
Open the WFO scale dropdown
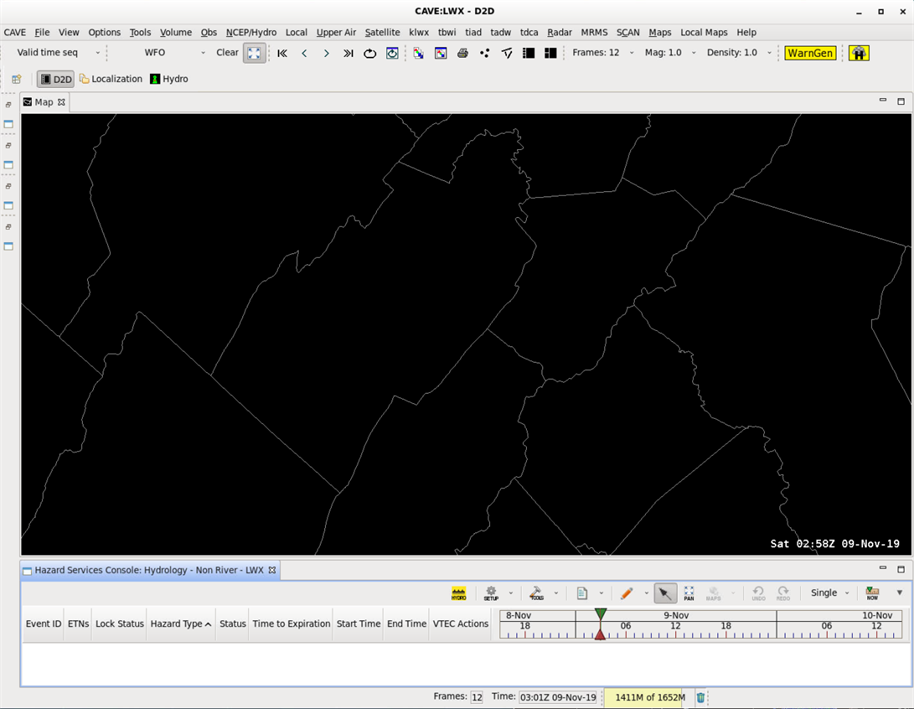203,52
